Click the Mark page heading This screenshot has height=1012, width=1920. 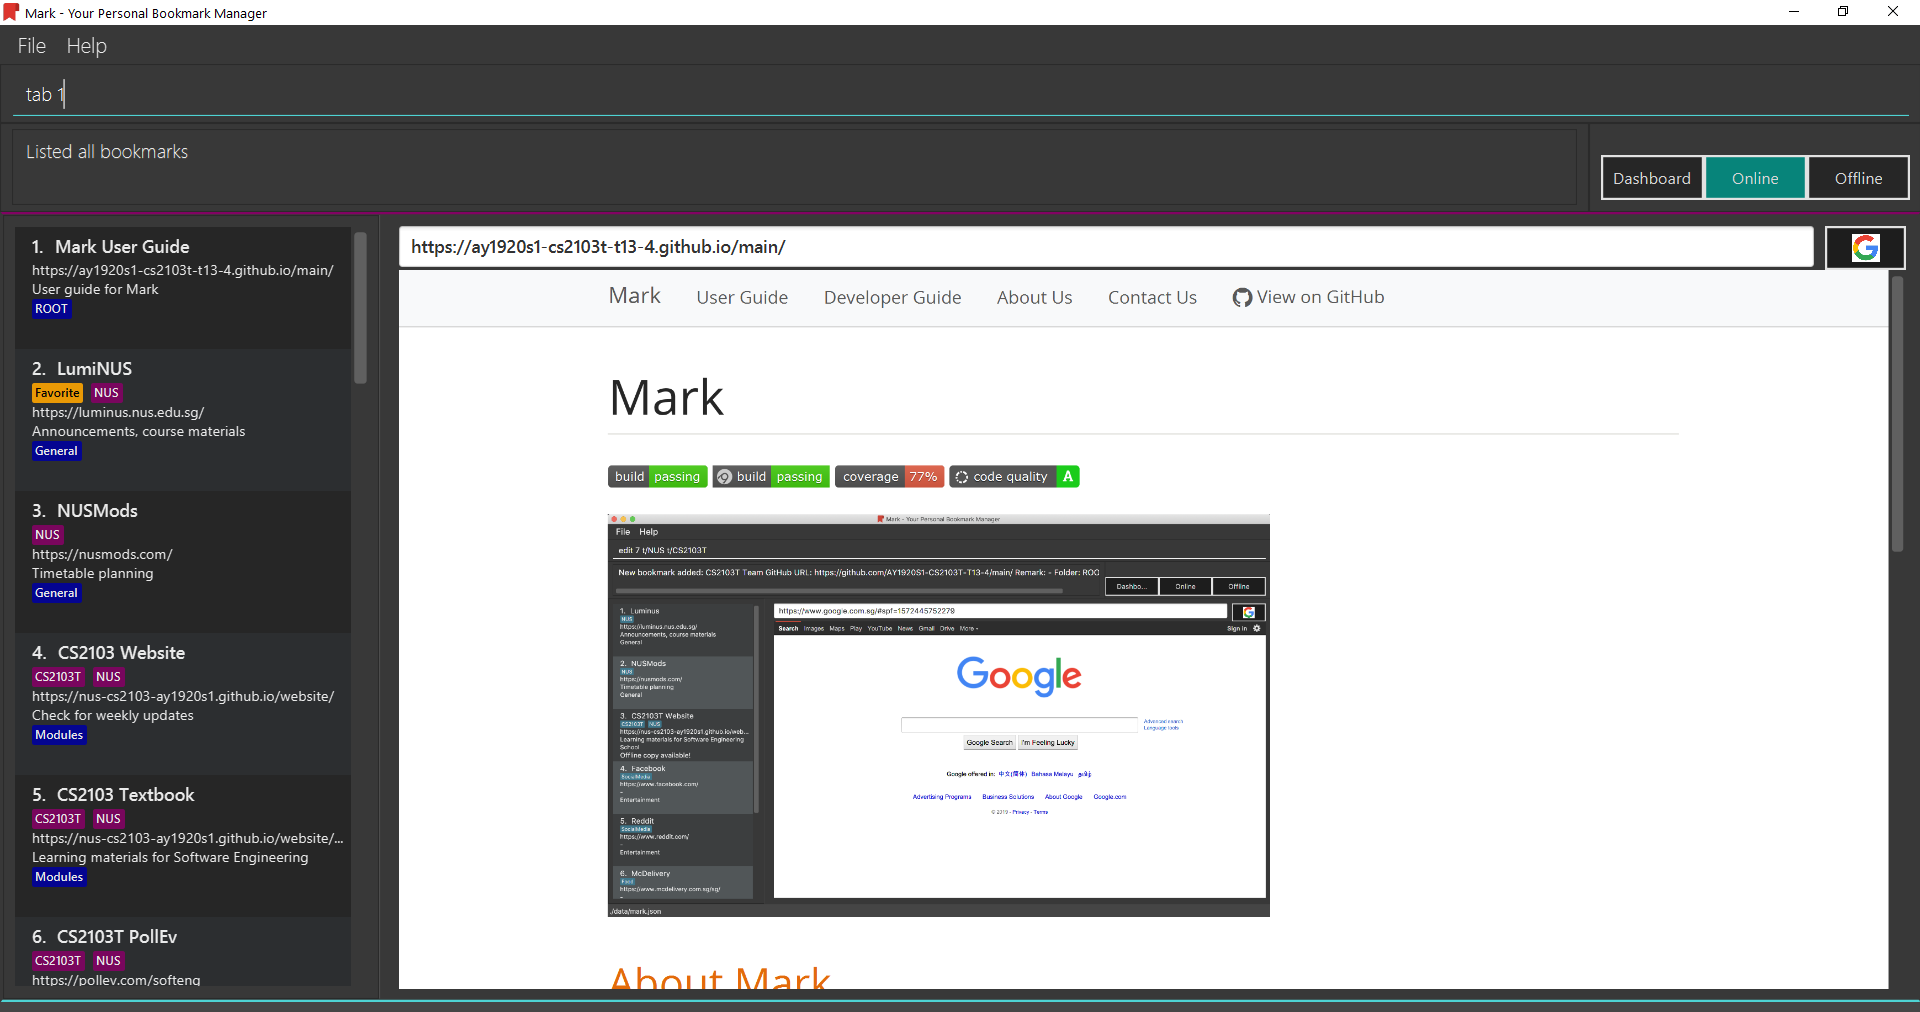point(667,398)
